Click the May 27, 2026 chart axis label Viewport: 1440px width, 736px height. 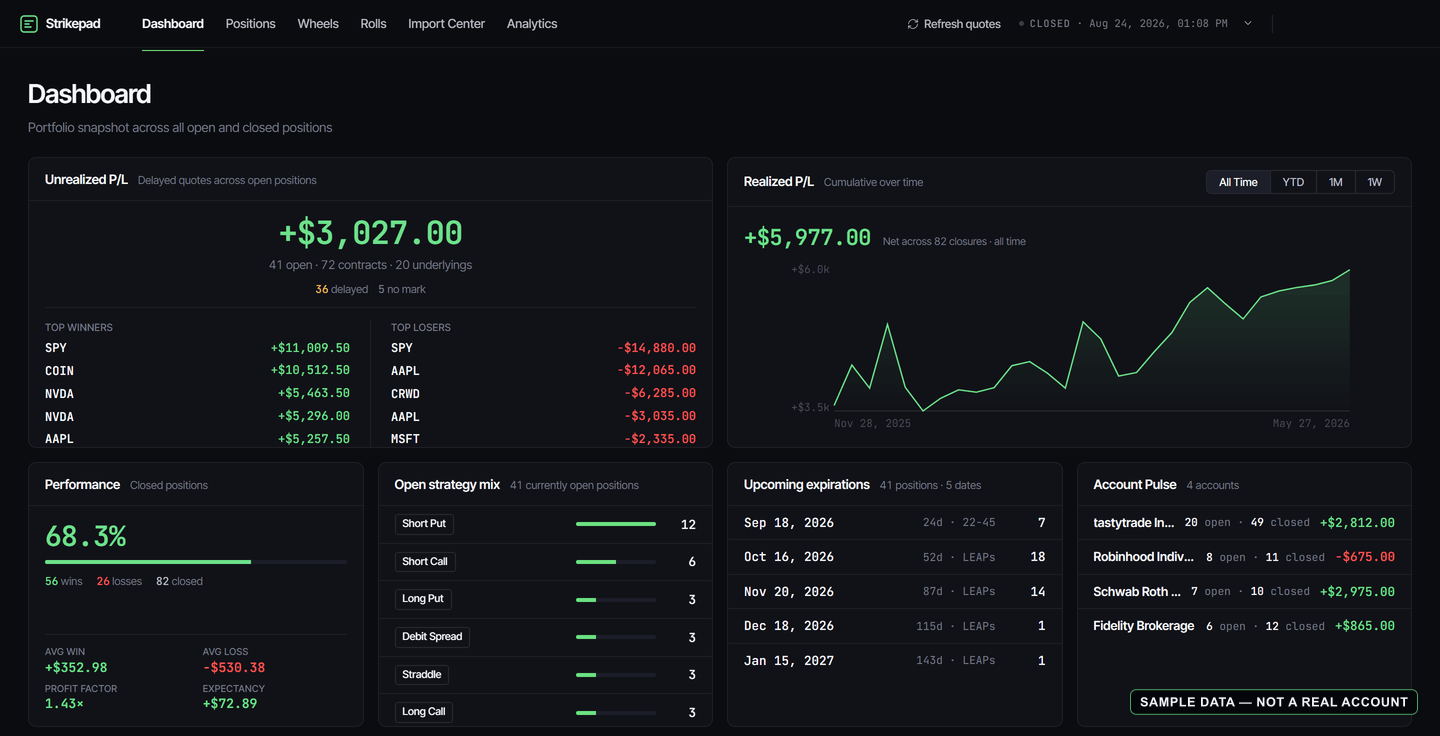coord(1311,424)
